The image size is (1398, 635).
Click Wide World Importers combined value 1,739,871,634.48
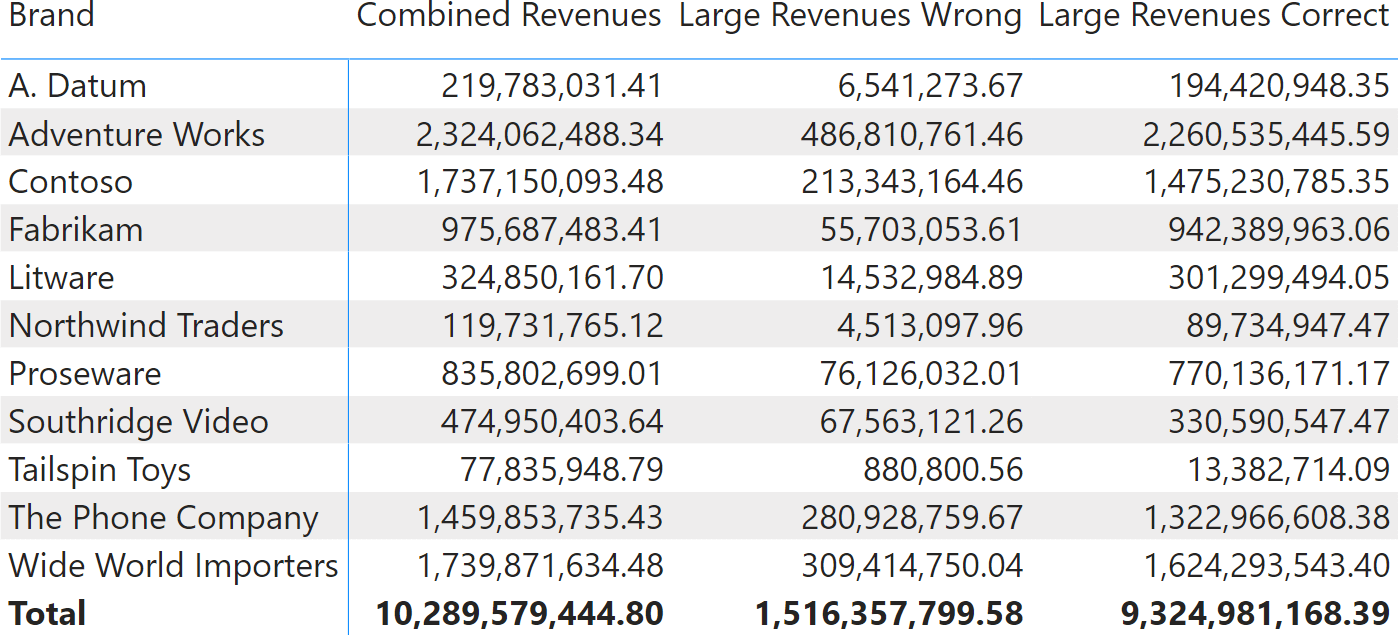[540, 566]
